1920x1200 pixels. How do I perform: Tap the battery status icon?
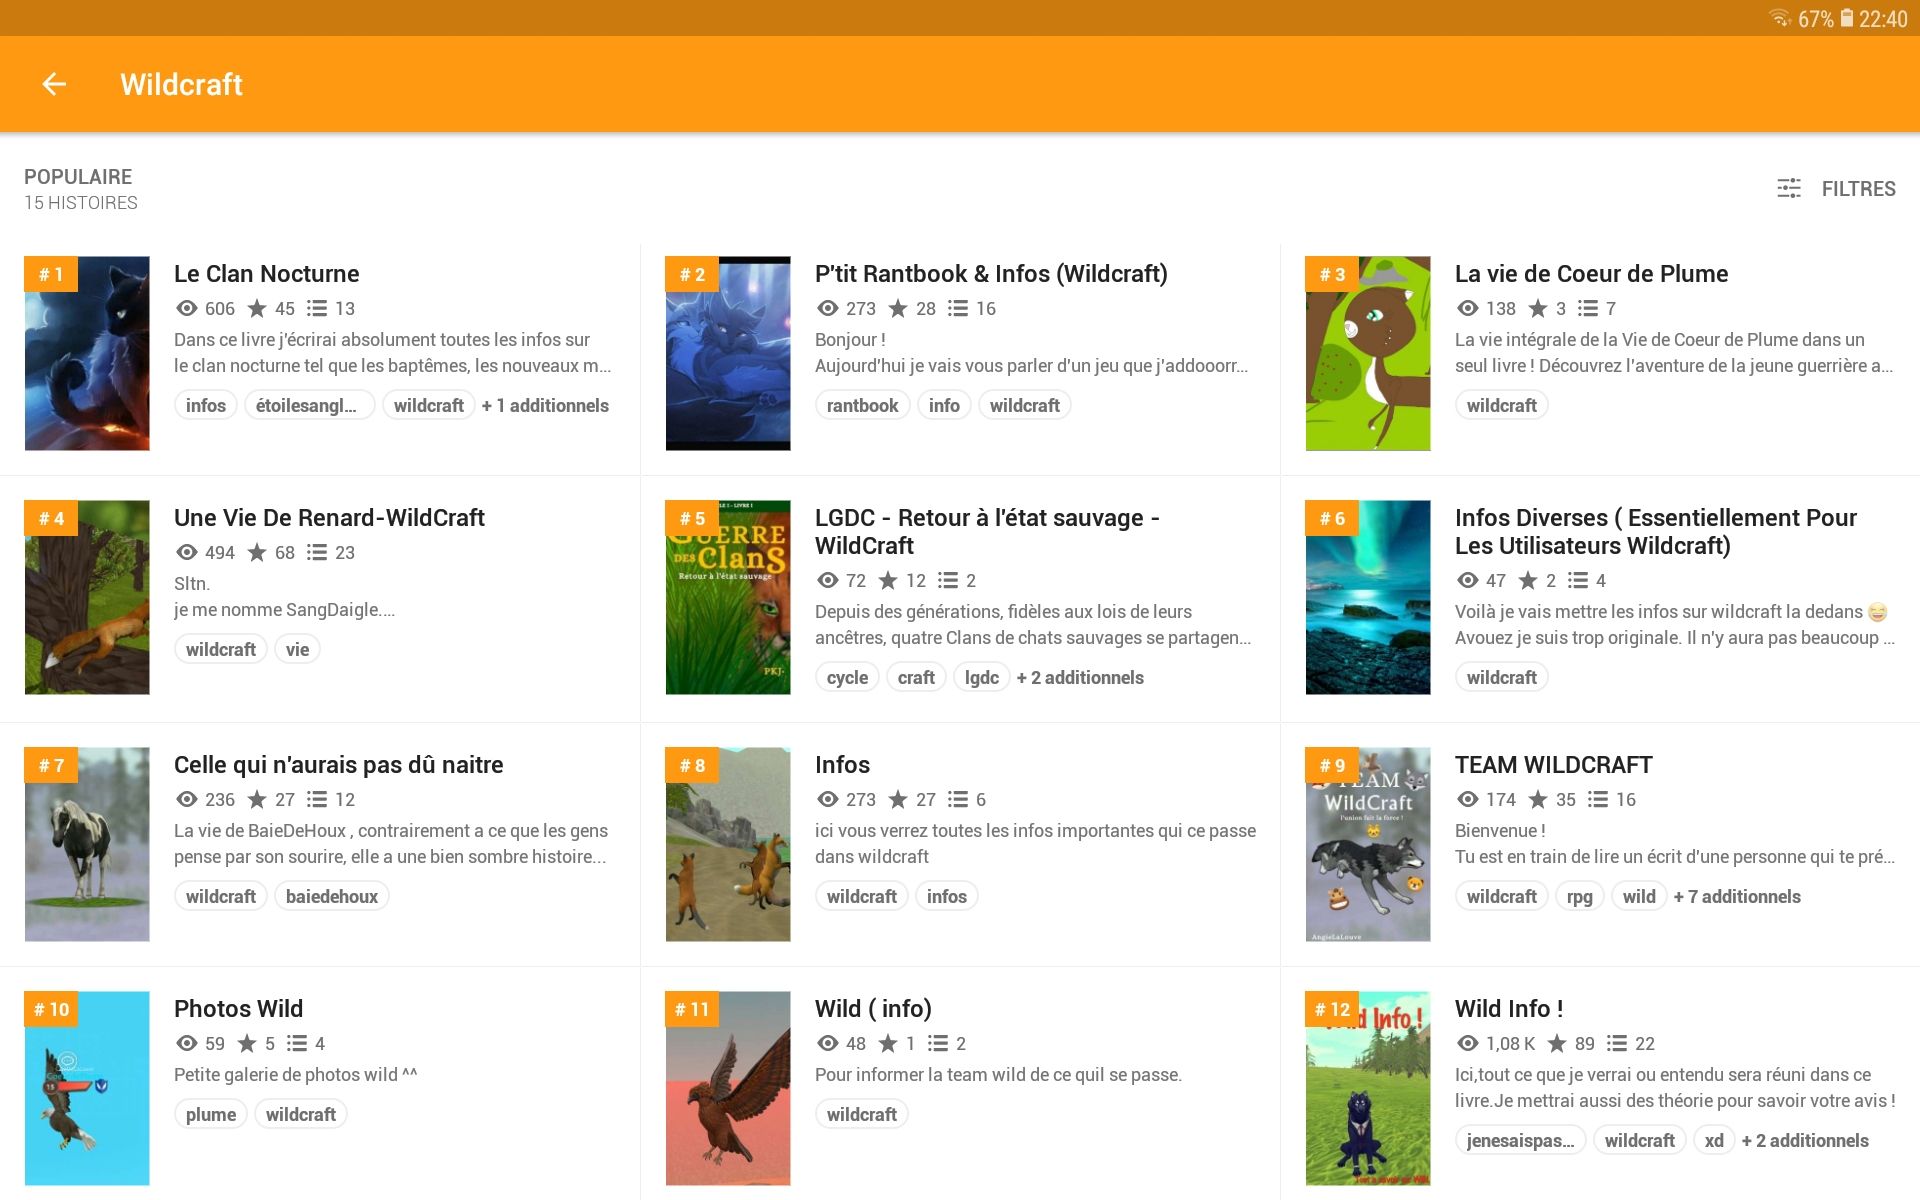coord(1847,18)
